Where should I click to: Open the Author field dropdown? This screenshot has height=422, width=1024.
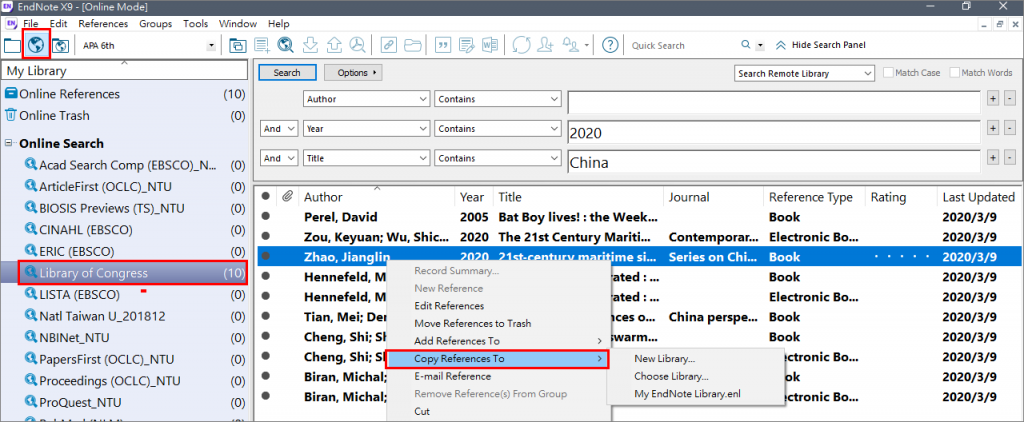coord(366,99)
